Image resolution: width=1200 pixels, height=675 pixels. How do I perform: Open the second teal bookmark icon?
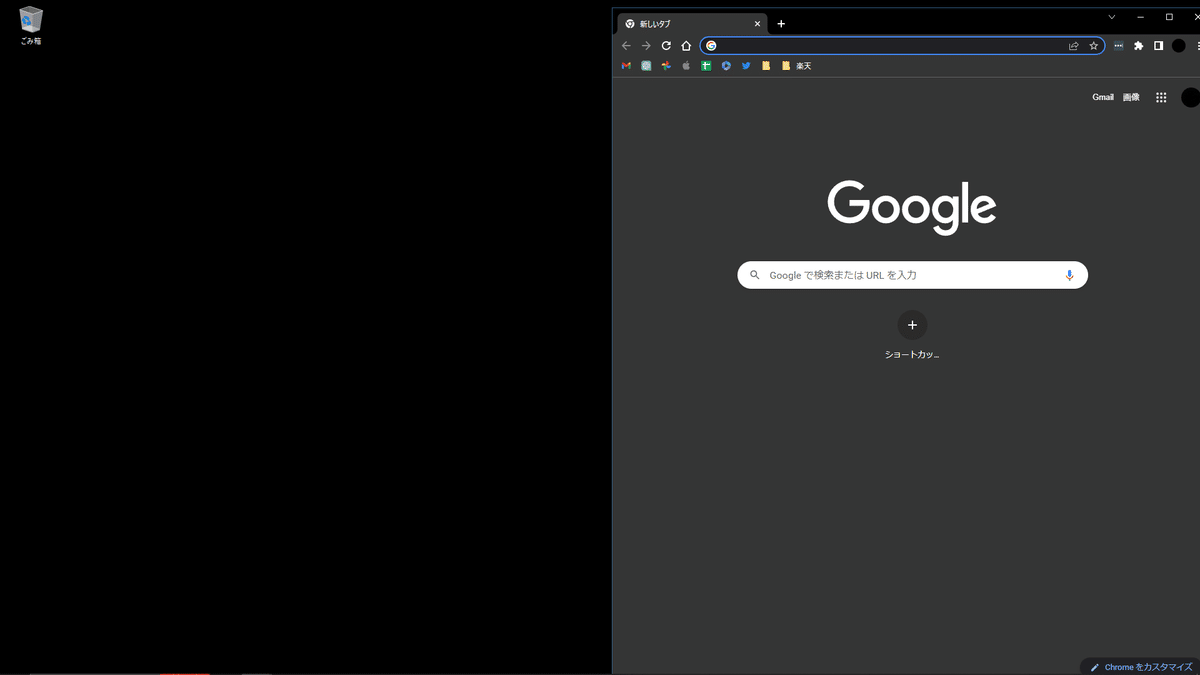[646, 66]
